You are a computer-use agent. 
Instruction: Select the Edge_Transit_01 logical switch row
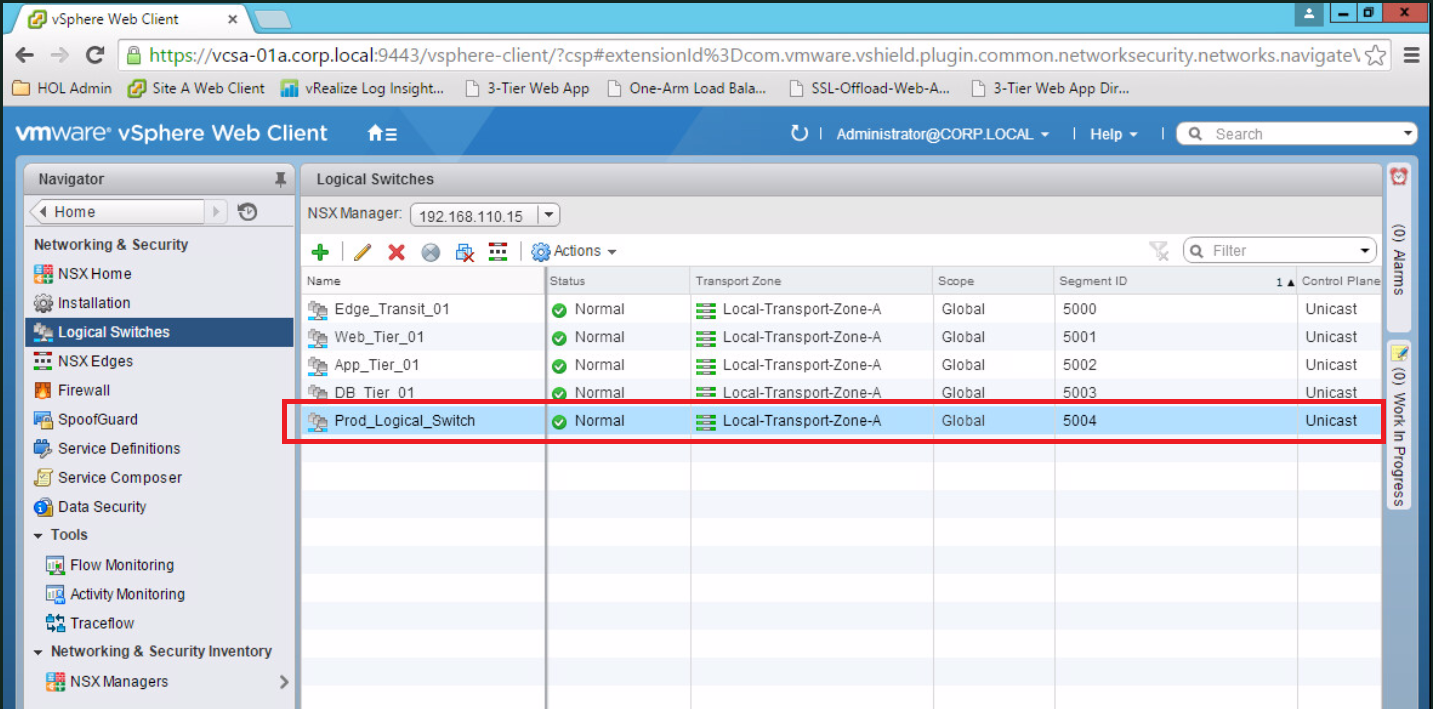coord(841,309)
